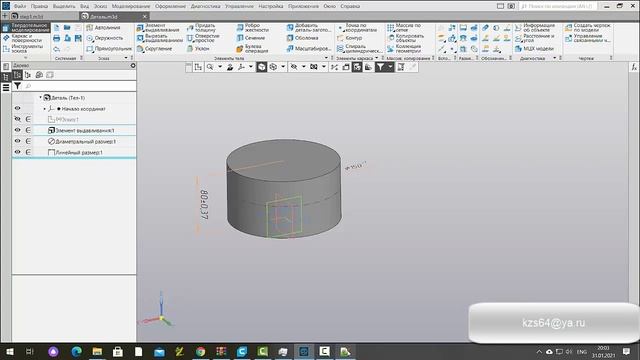Select the Окружность circle tool
Viewport: 640px width, 360px height.
coord(104,38)
